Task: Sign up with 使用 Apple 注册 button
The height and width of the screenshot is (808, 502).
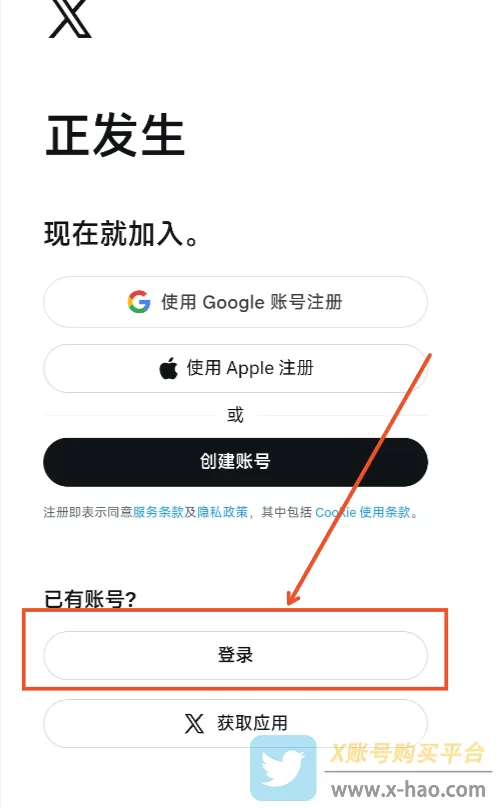Action: point(236,368)
